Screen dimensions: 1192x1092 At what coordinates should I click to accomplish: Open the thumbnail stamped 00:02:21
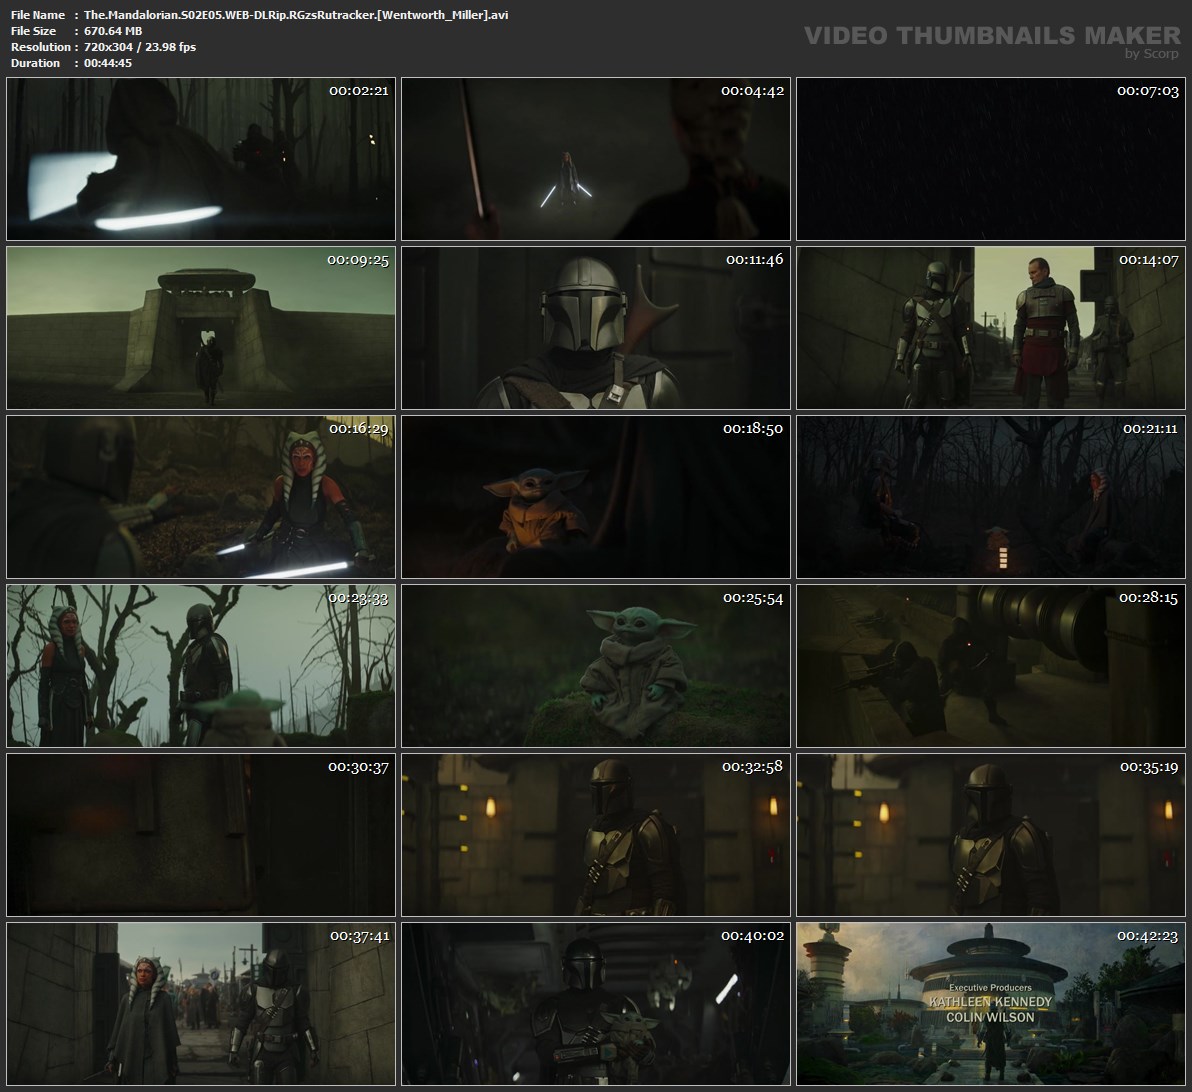coord(201,159)
